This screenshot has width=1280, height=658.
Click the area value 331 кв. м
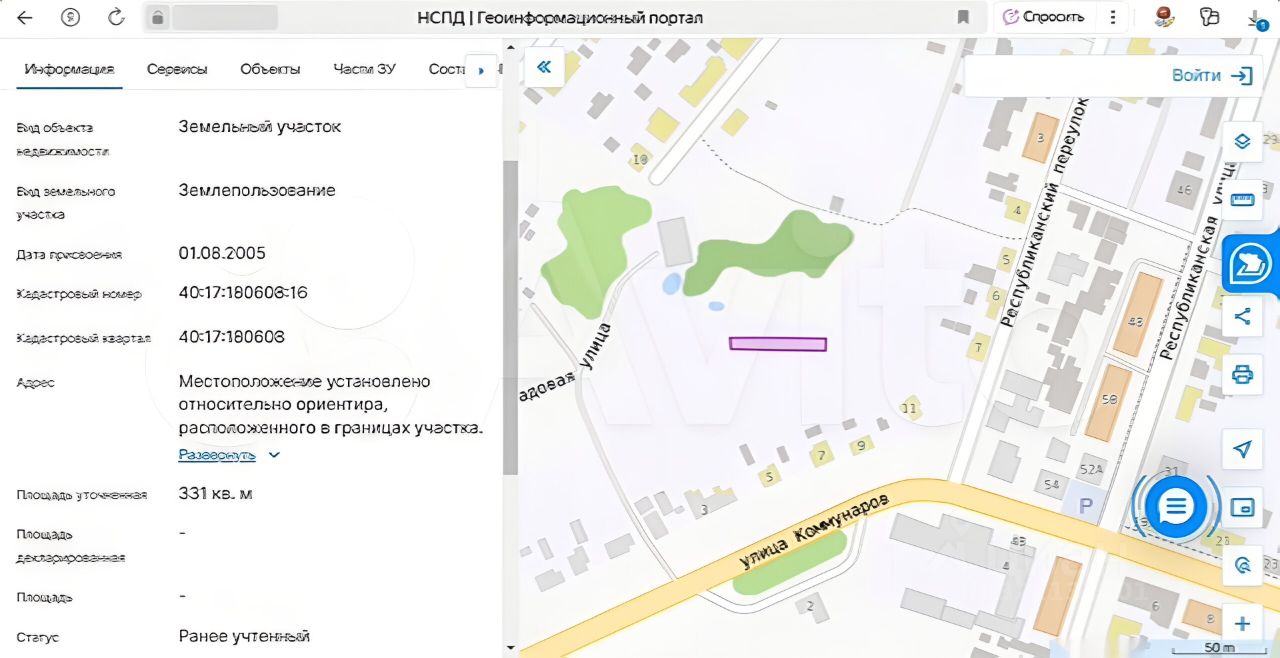pyautogui.click(x=215, y=493)
